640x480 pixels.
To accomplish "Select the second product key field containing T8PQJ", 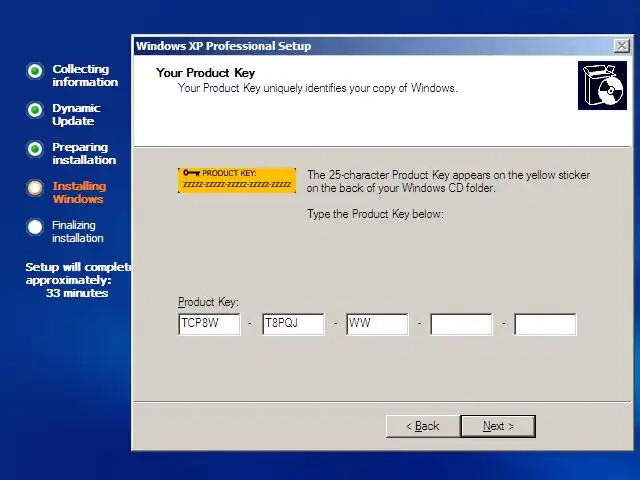I will point(293,324).
